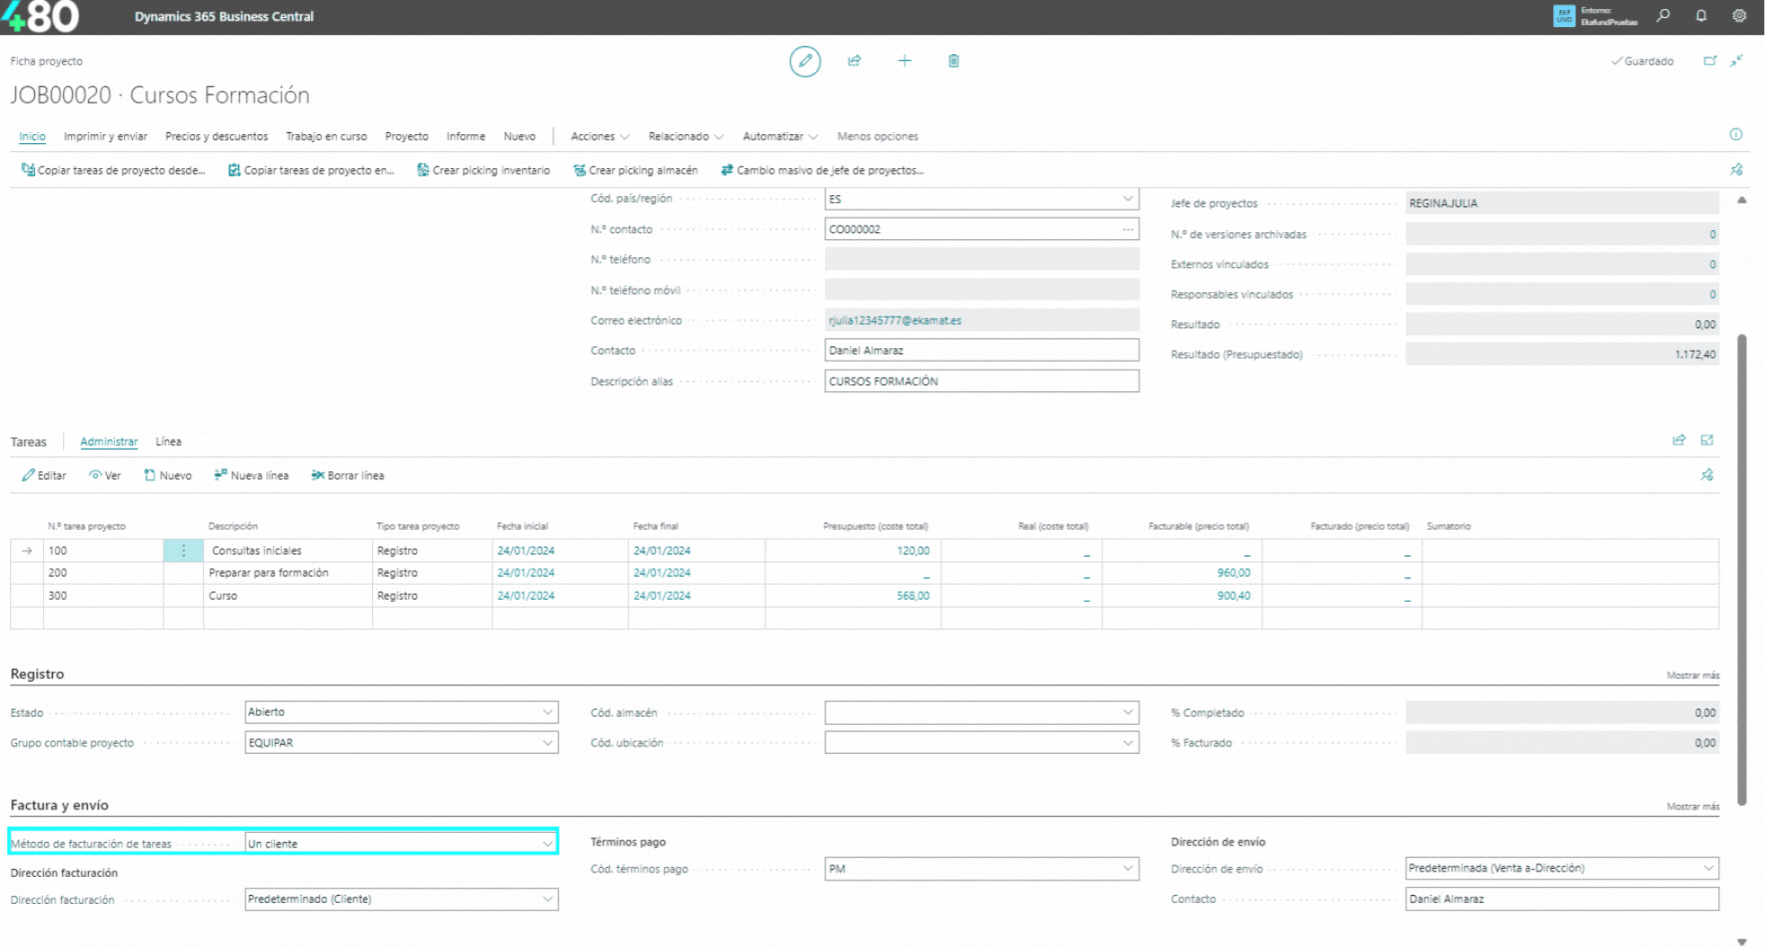Expand the Estado dropdown
Screen dimensions: 1765x948
click(547, 712)
